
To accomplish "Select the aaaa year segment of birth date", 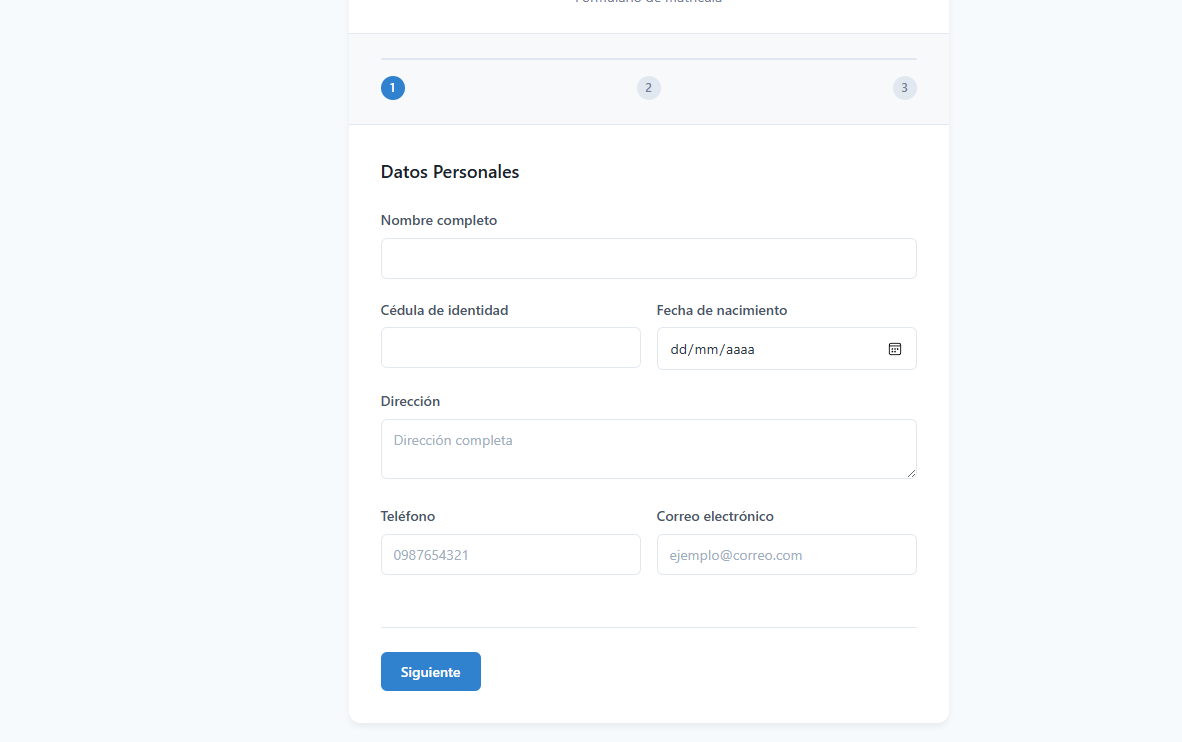I will pyautogui.click(x=740, y=349).
